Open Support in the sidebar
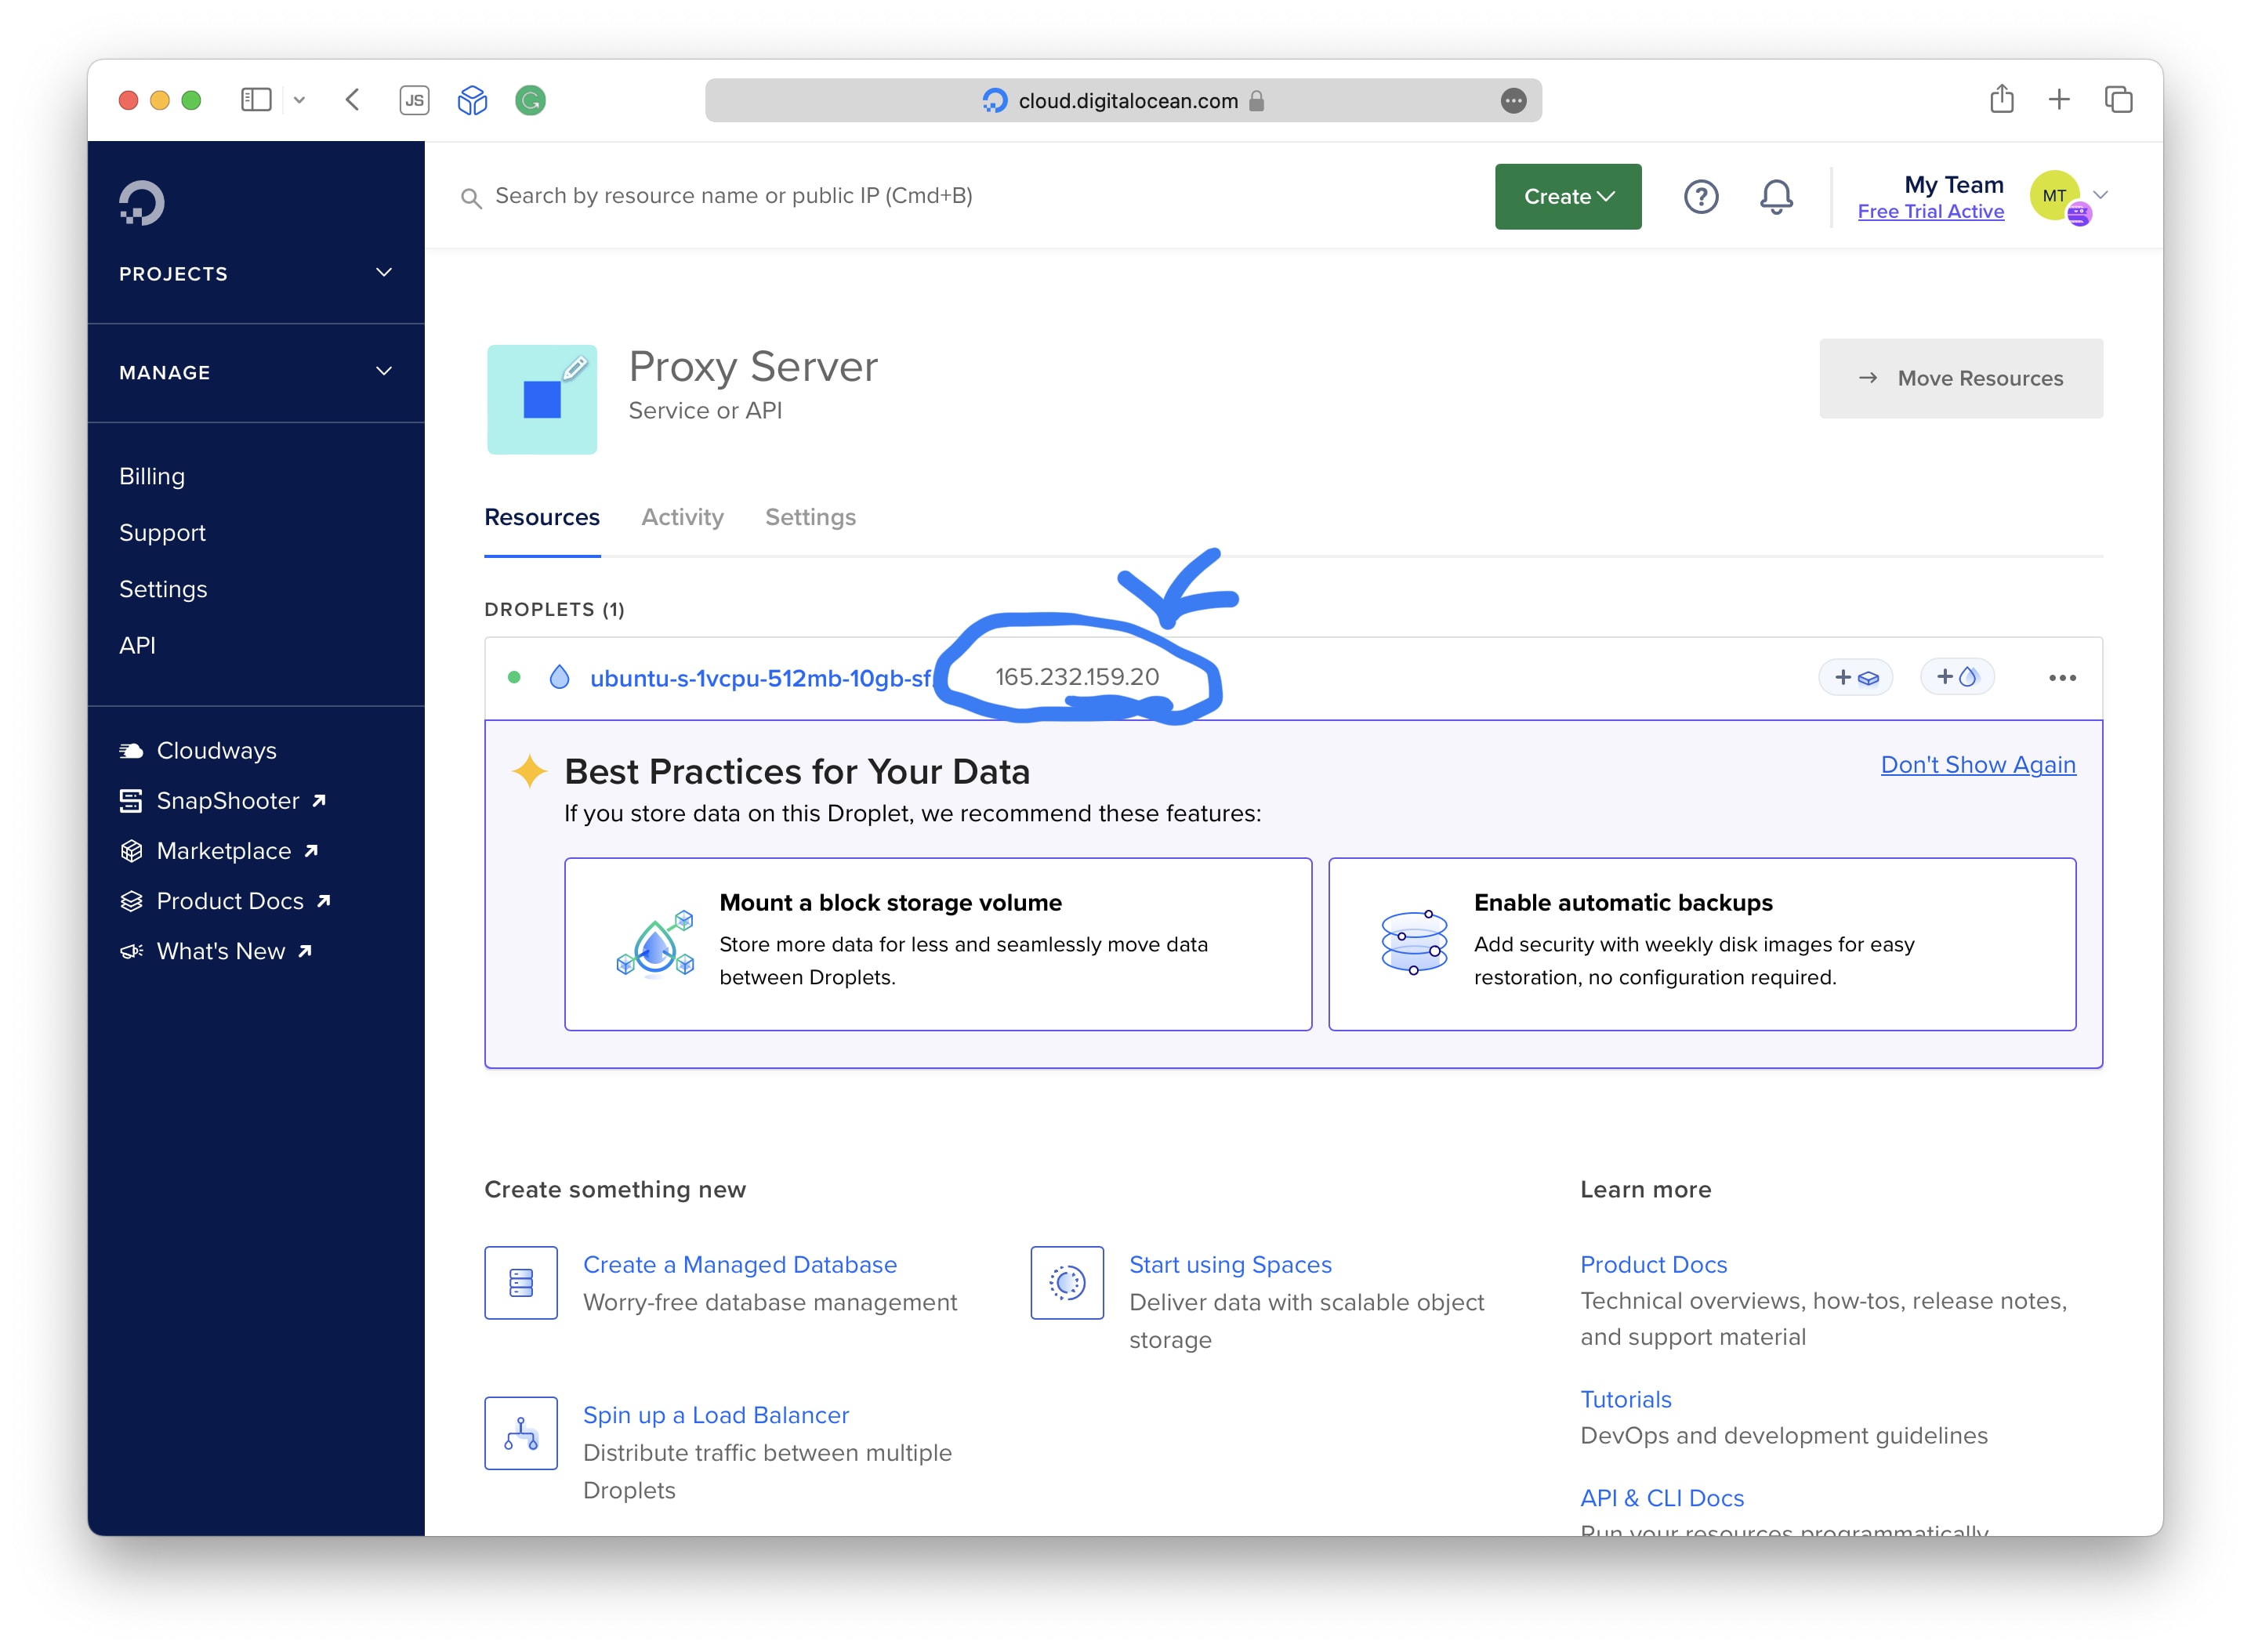 click(x=162, y=533)
